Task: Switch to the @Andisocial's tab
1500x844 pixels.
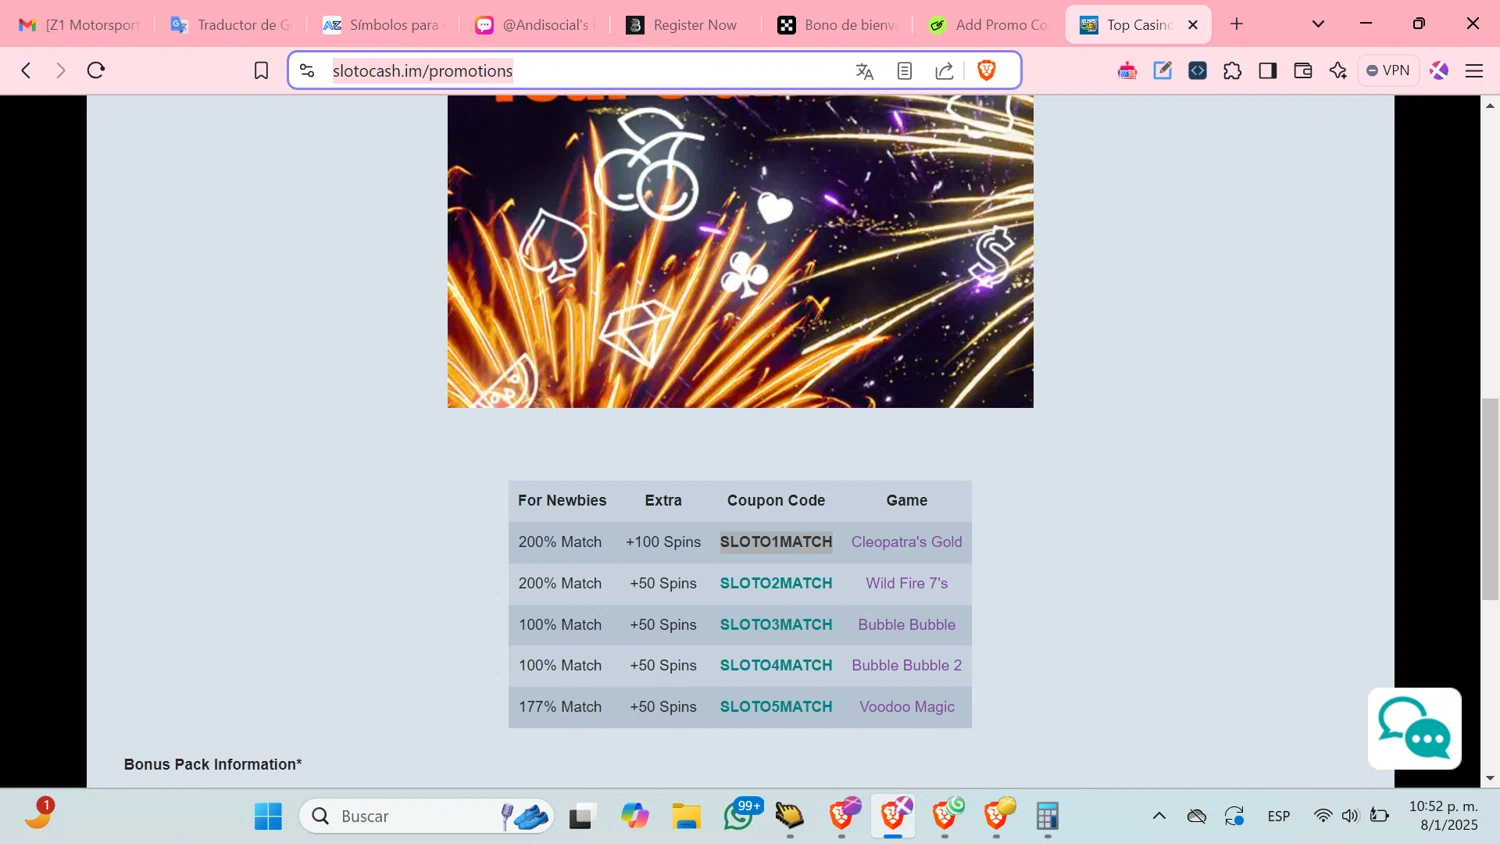Action: [534, 25]
